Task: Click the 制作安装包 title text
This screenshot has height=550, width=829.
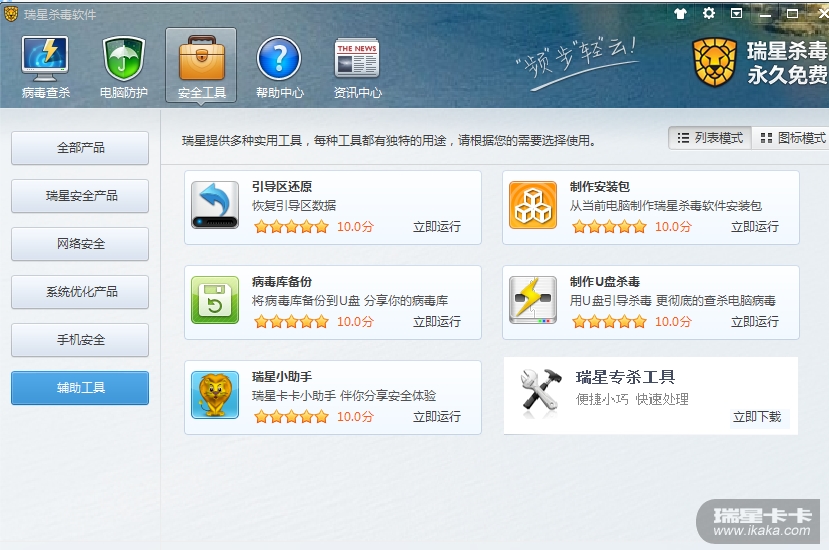Action: 600,187
